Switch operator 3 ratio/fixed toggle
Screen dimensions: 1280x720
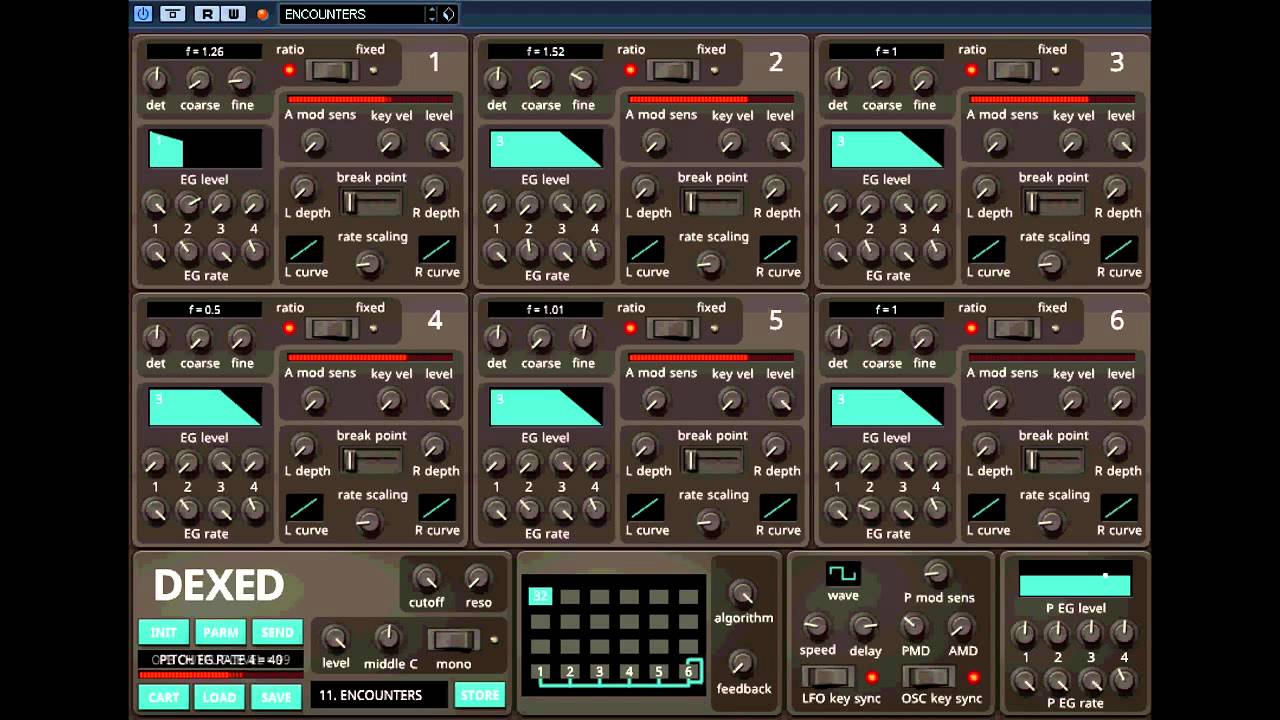[x=1013, y=70]
